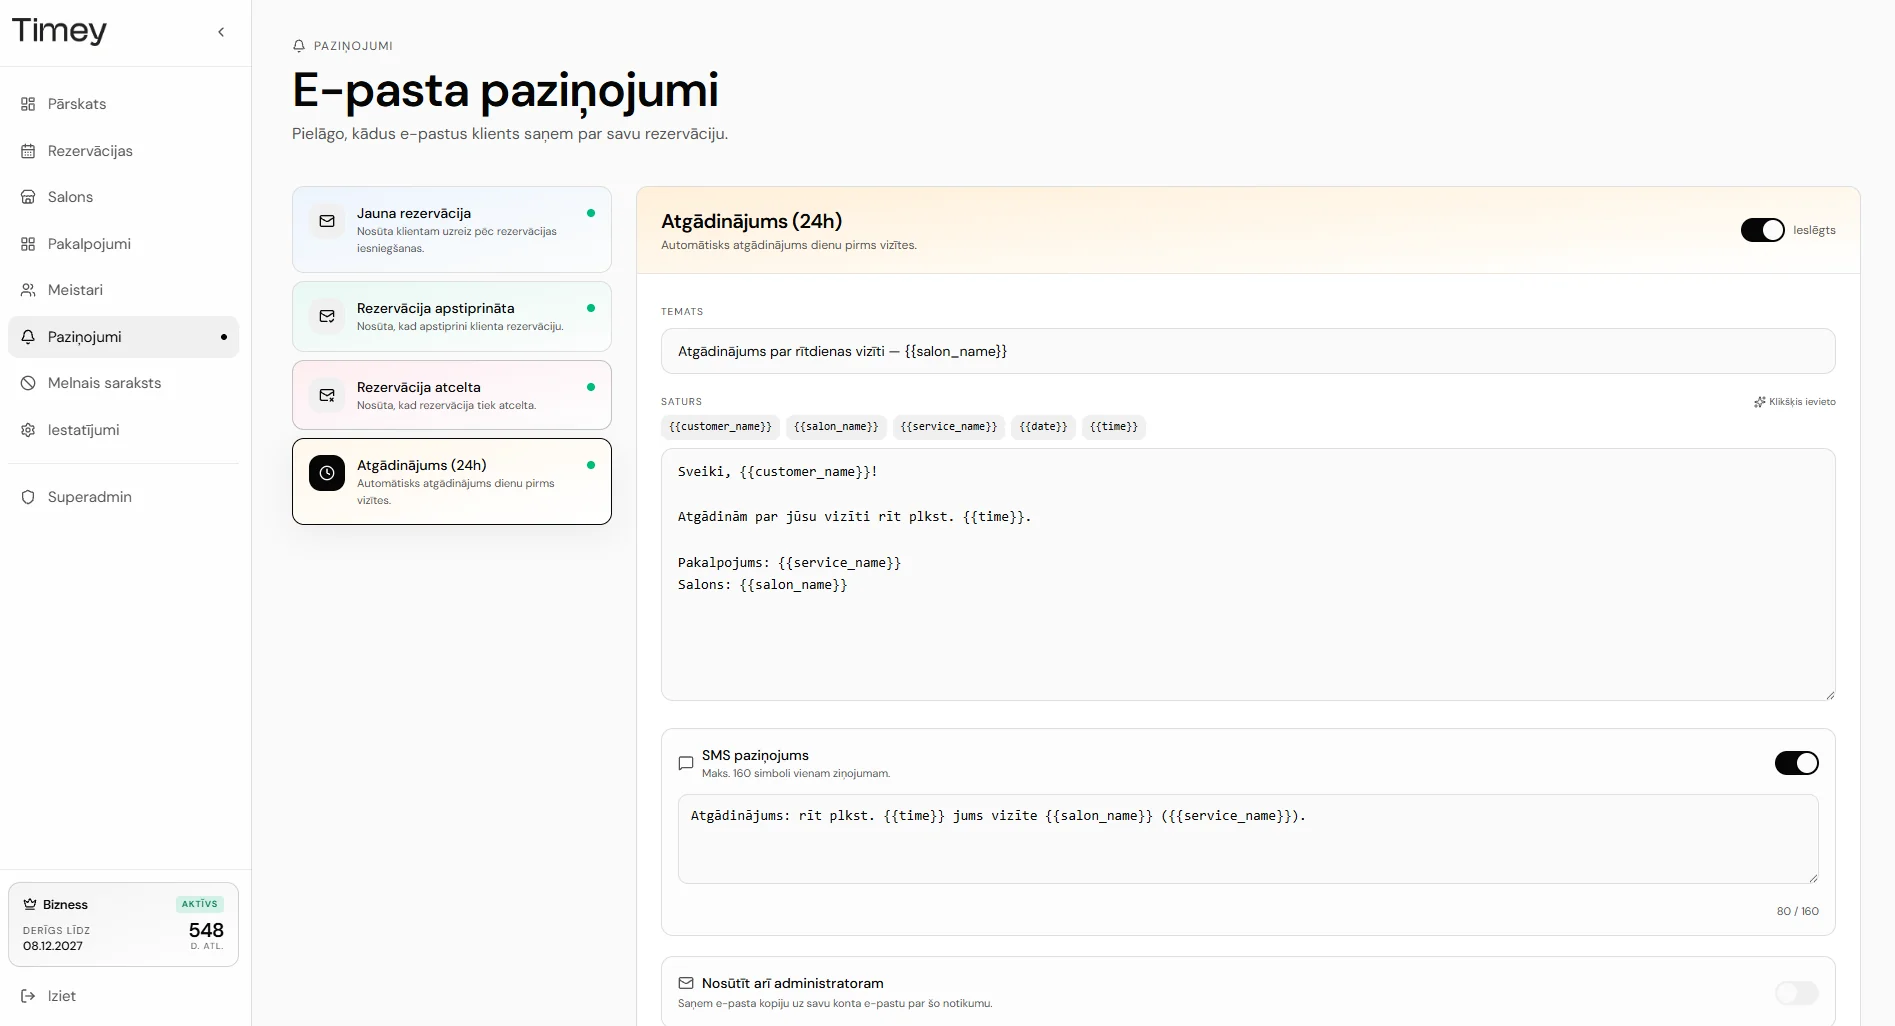The width and height of the screenshot is (1895, 1026).
Task: Click the Ieslēgts label
Action: click(x=1814, y=230)
